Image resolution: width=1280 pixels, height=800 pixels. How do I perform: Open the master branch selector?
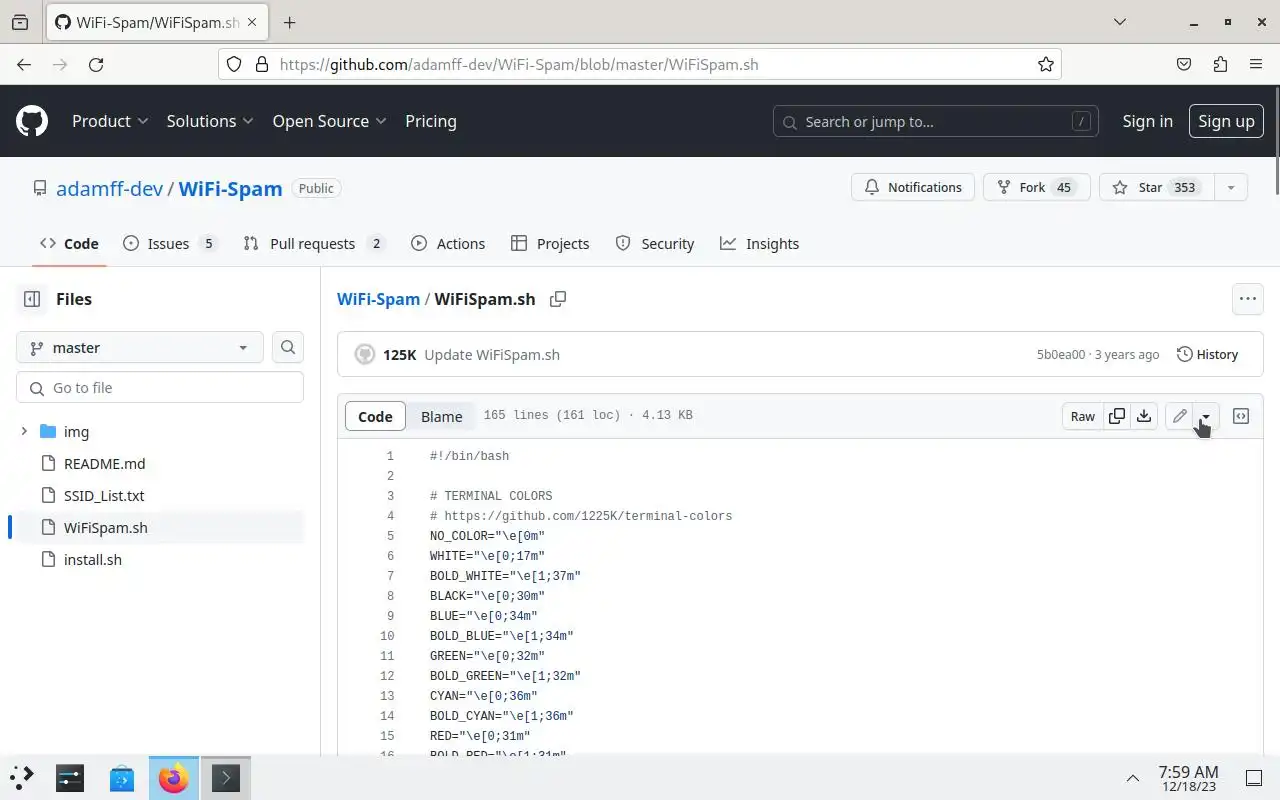pyautogui.click(x=140, y=347)
